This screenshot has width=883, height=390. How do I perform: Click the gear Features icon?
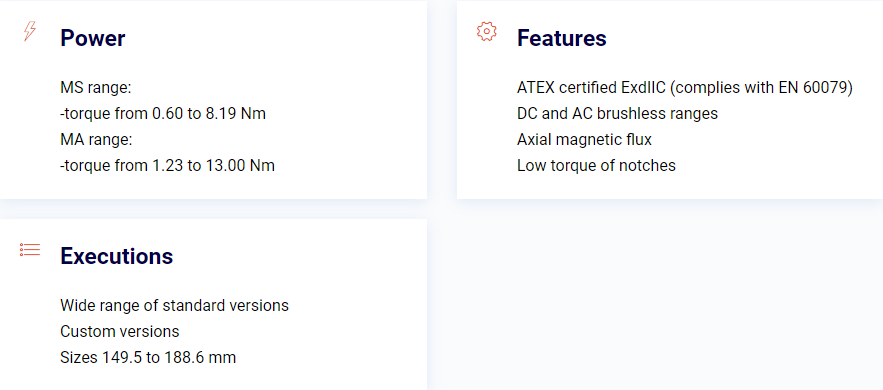487,32
